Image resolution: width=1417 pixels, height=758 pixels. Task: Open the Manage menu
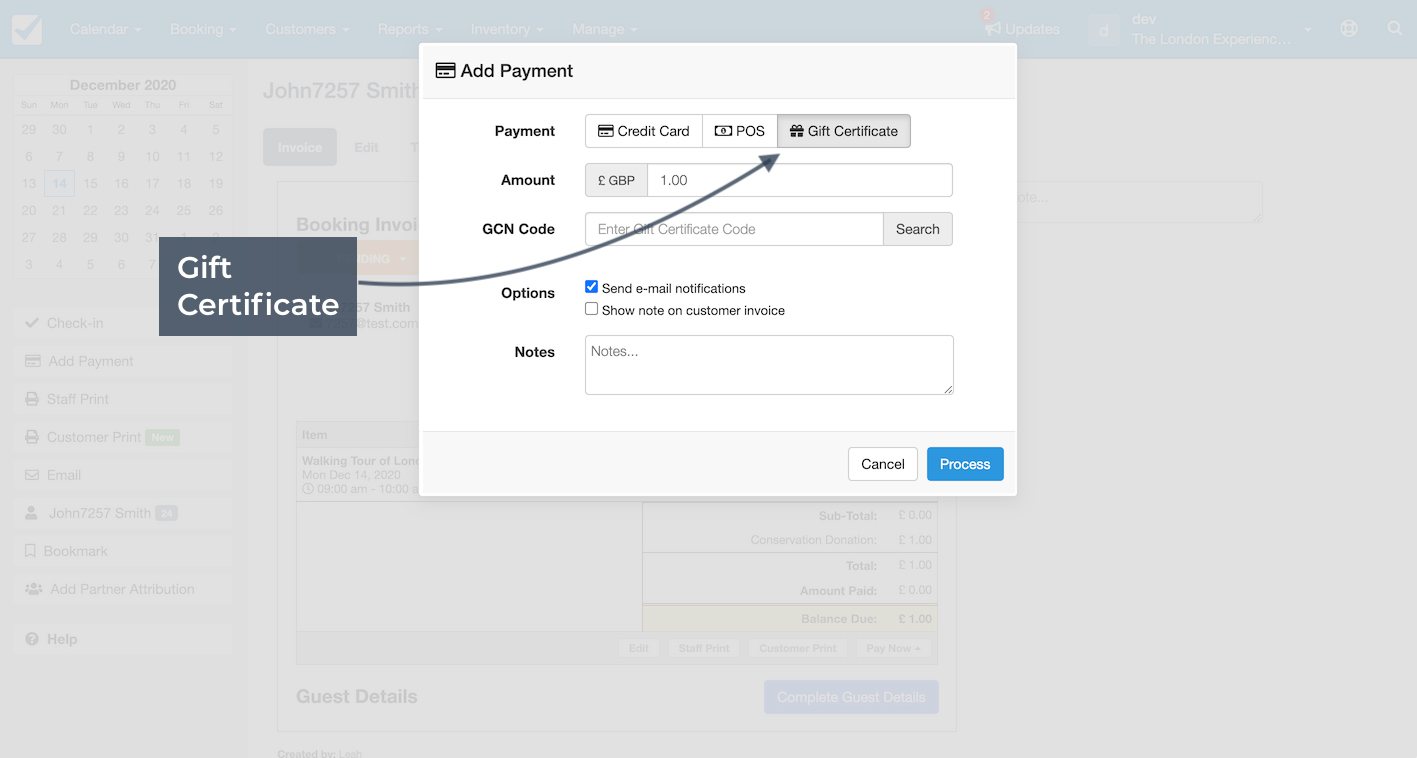[x=605, y=29]
